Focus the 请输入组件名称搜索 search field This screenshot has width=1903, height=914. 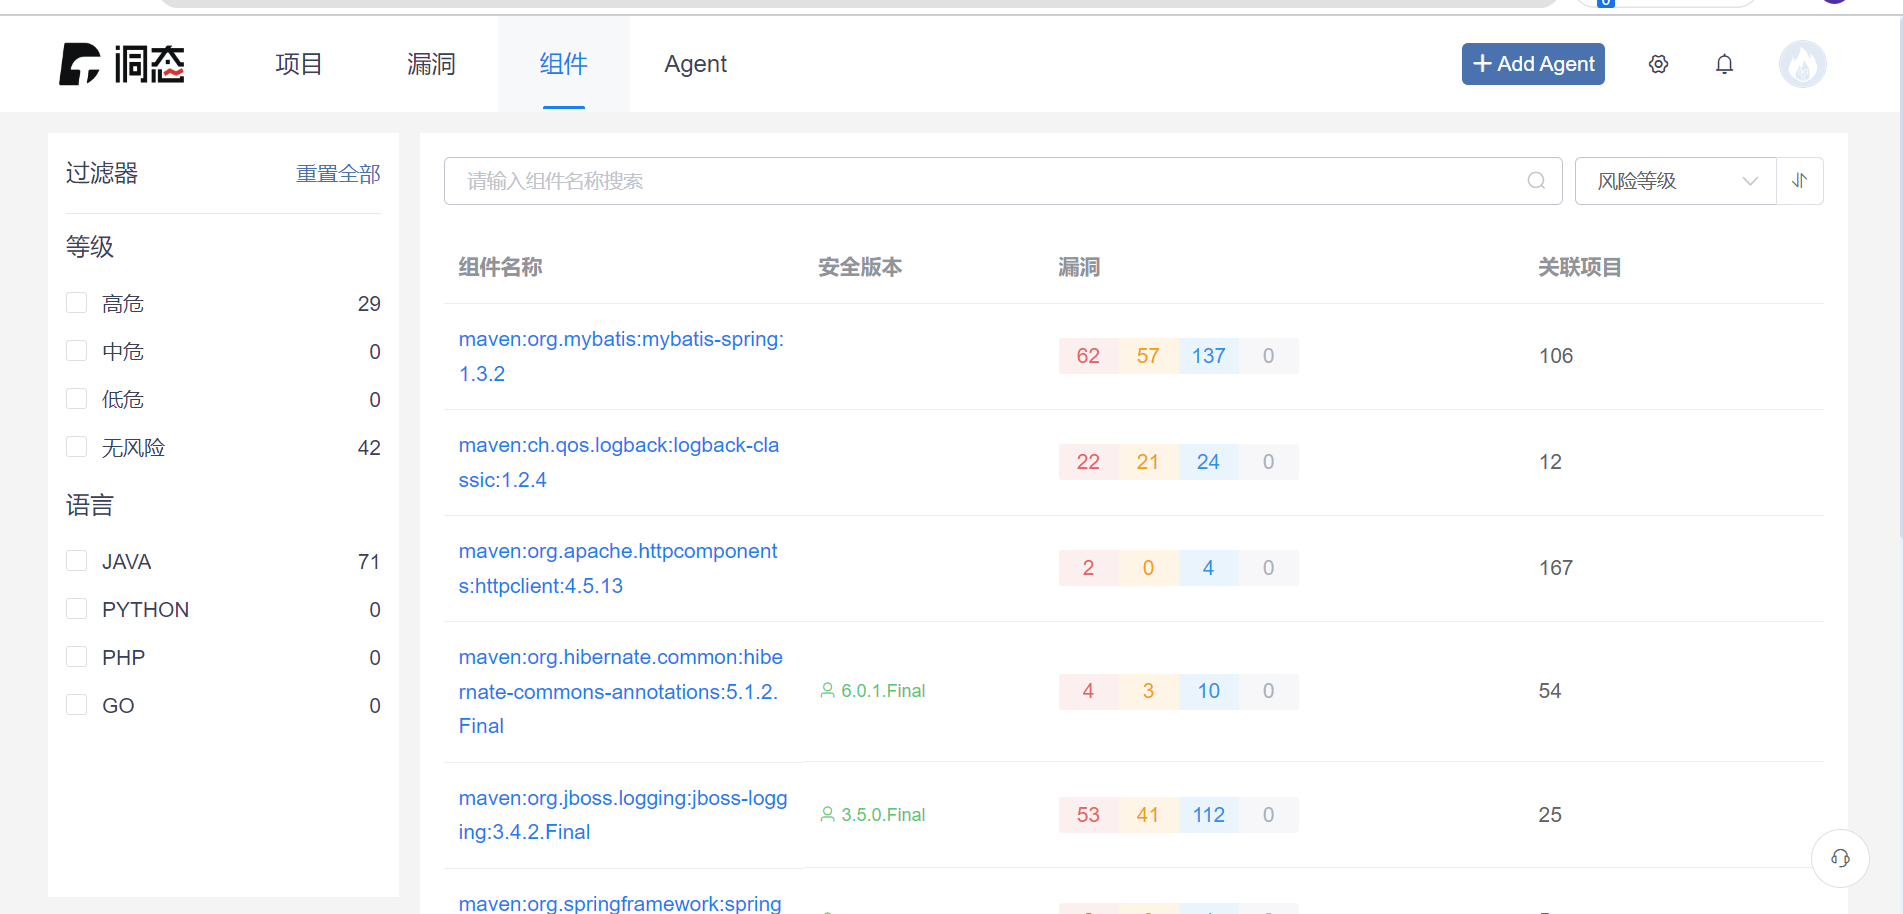coord(1003,181)
